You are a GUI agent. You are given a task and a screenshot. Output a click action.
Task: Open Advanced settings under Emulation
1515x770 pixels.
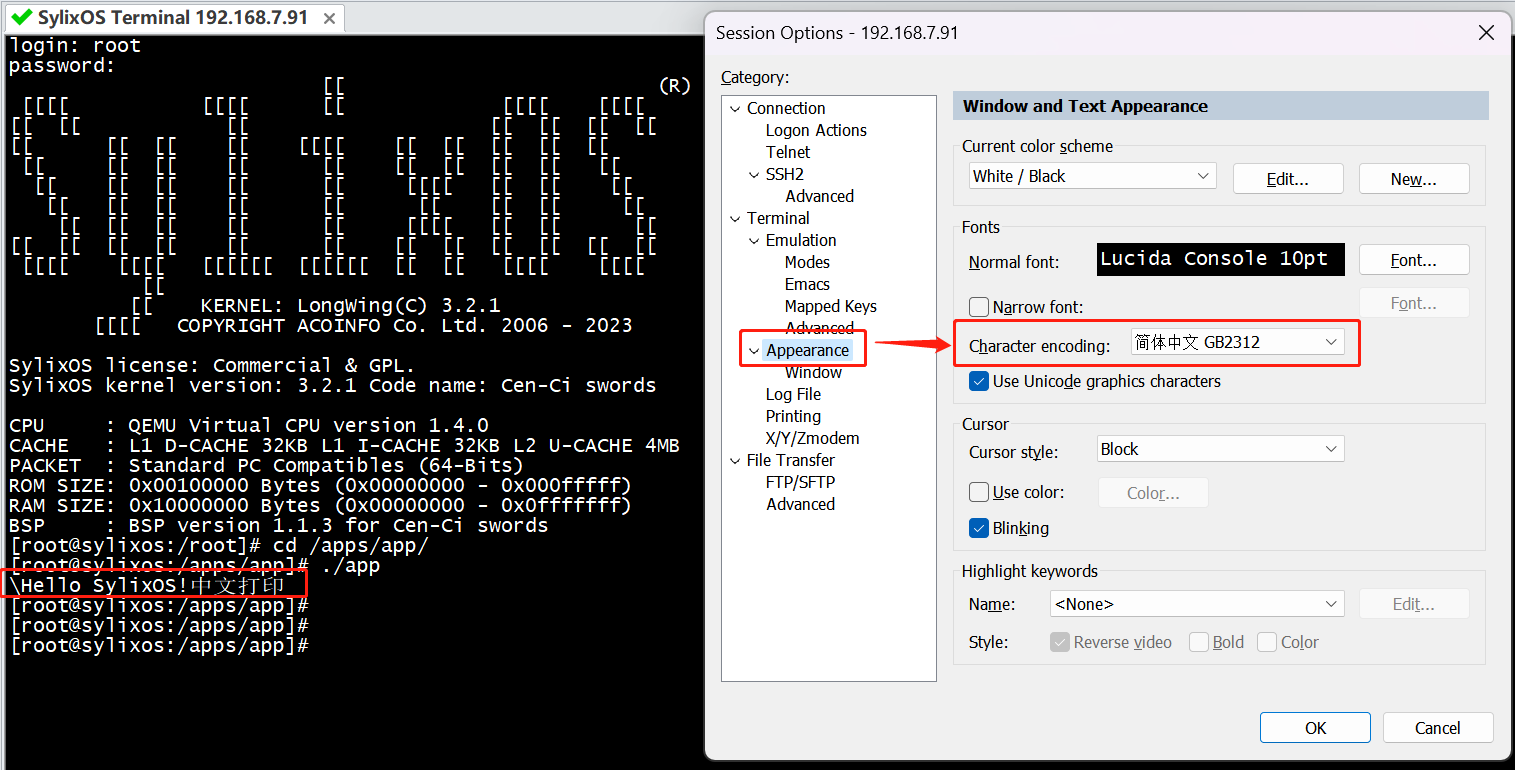click(x=819, y=328)
